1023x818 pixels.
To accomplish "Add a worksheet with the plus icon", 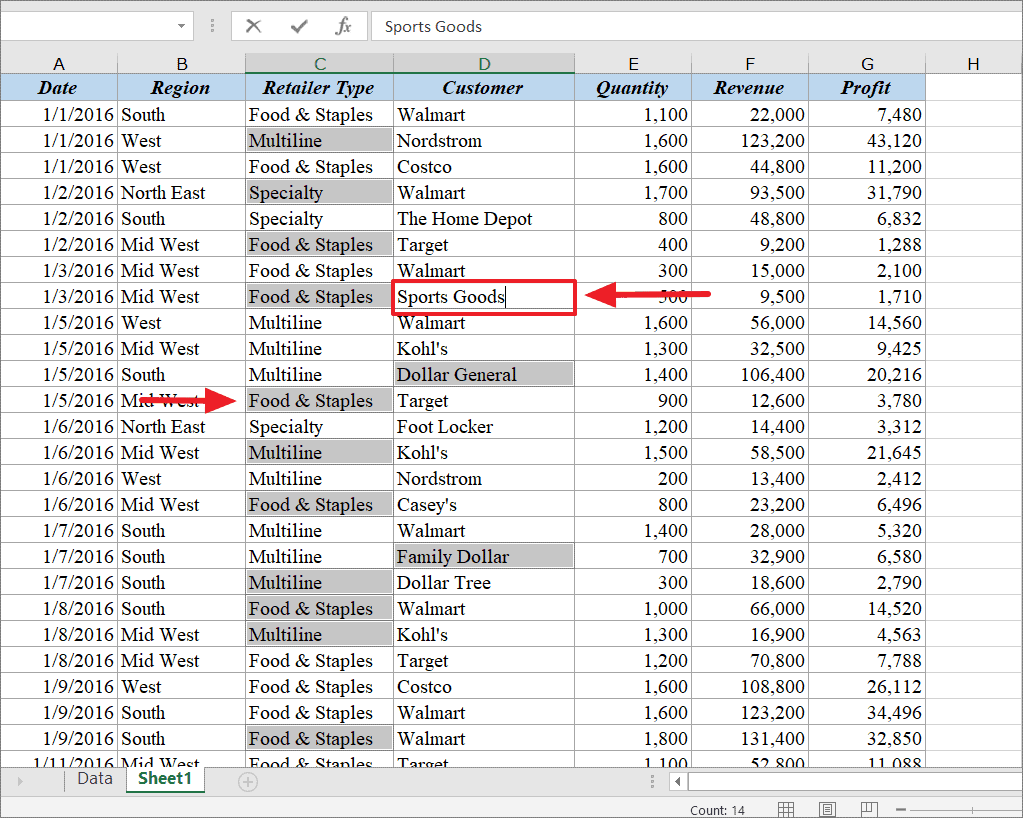I will (x=246, y=779).
